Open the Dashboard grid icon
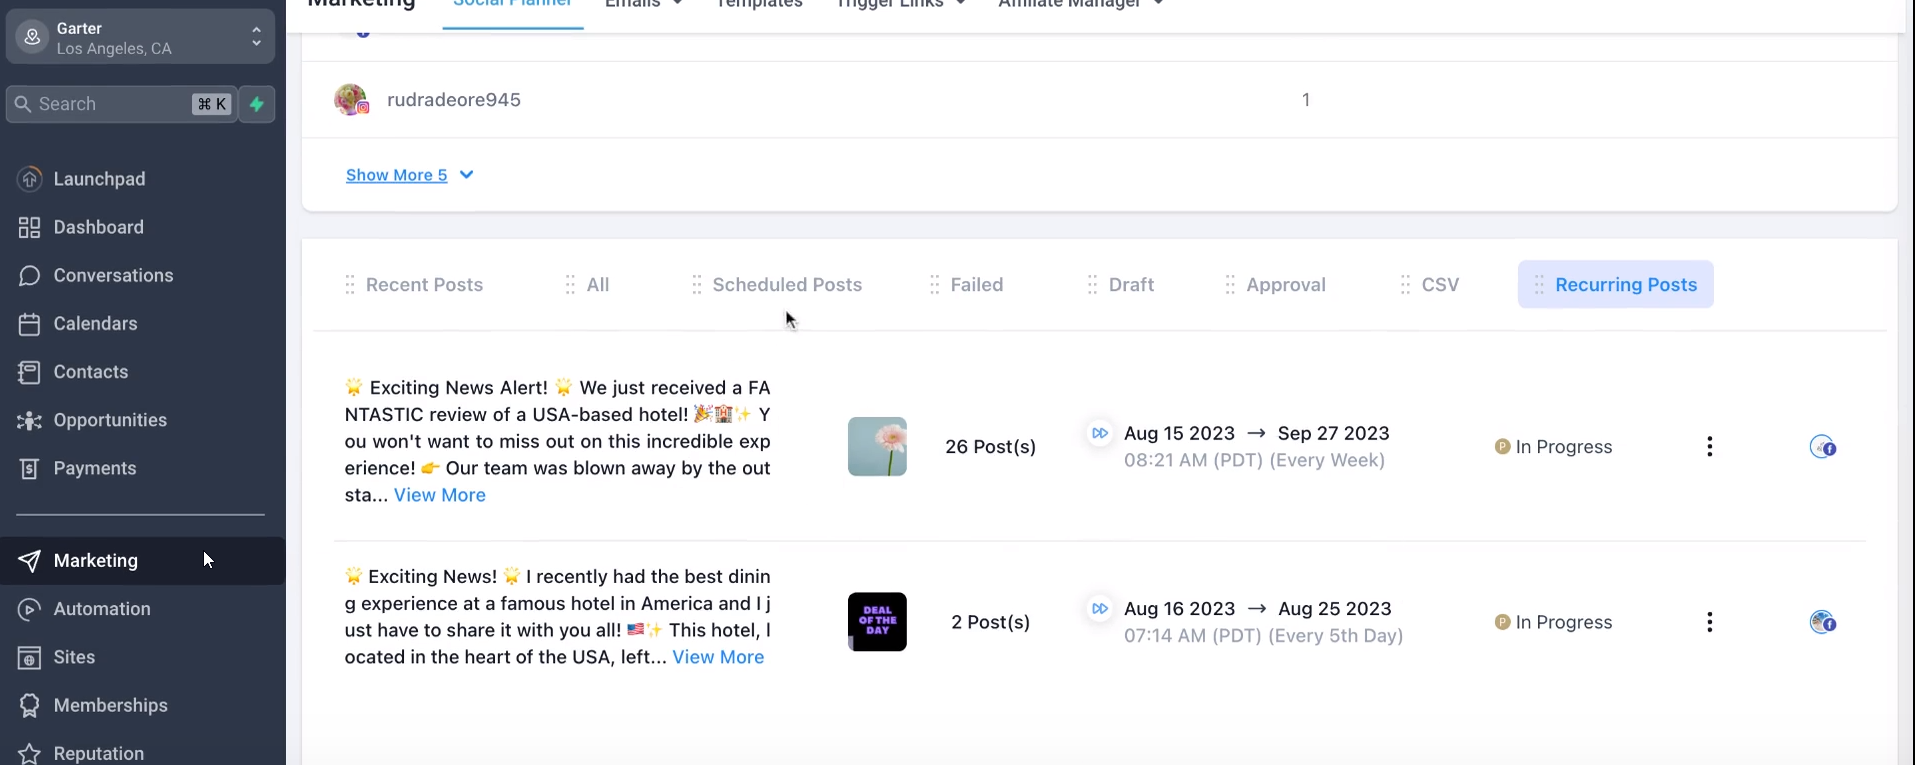This screenshot has width=1915, height=765. tap(30, 227)
